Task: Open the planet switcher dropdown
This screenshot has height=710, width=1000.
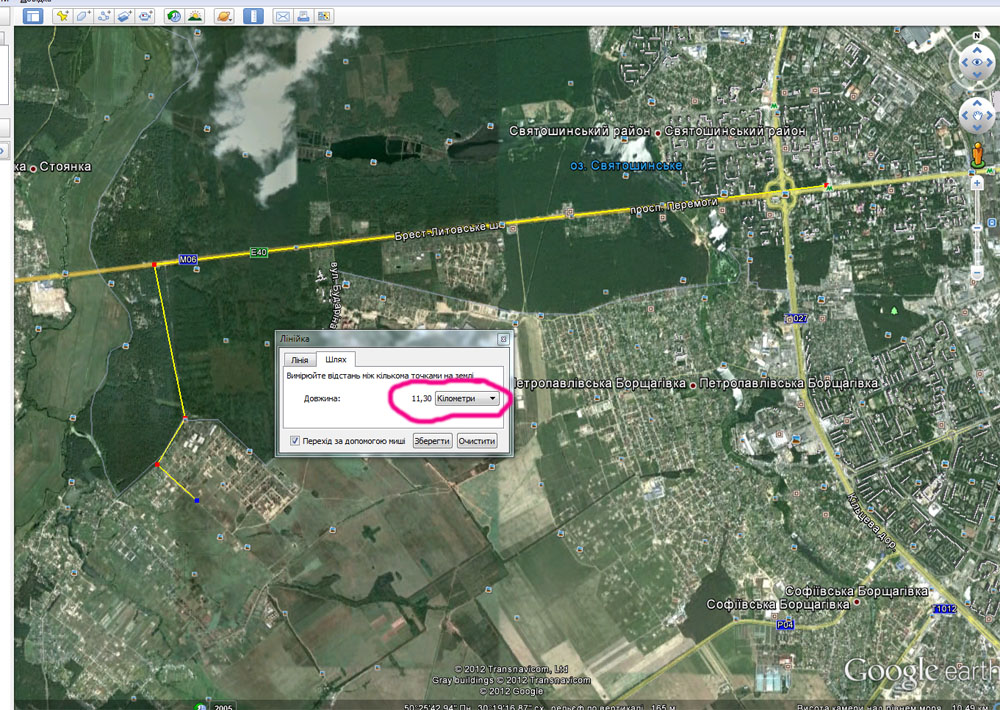Action: coord(224,16)
